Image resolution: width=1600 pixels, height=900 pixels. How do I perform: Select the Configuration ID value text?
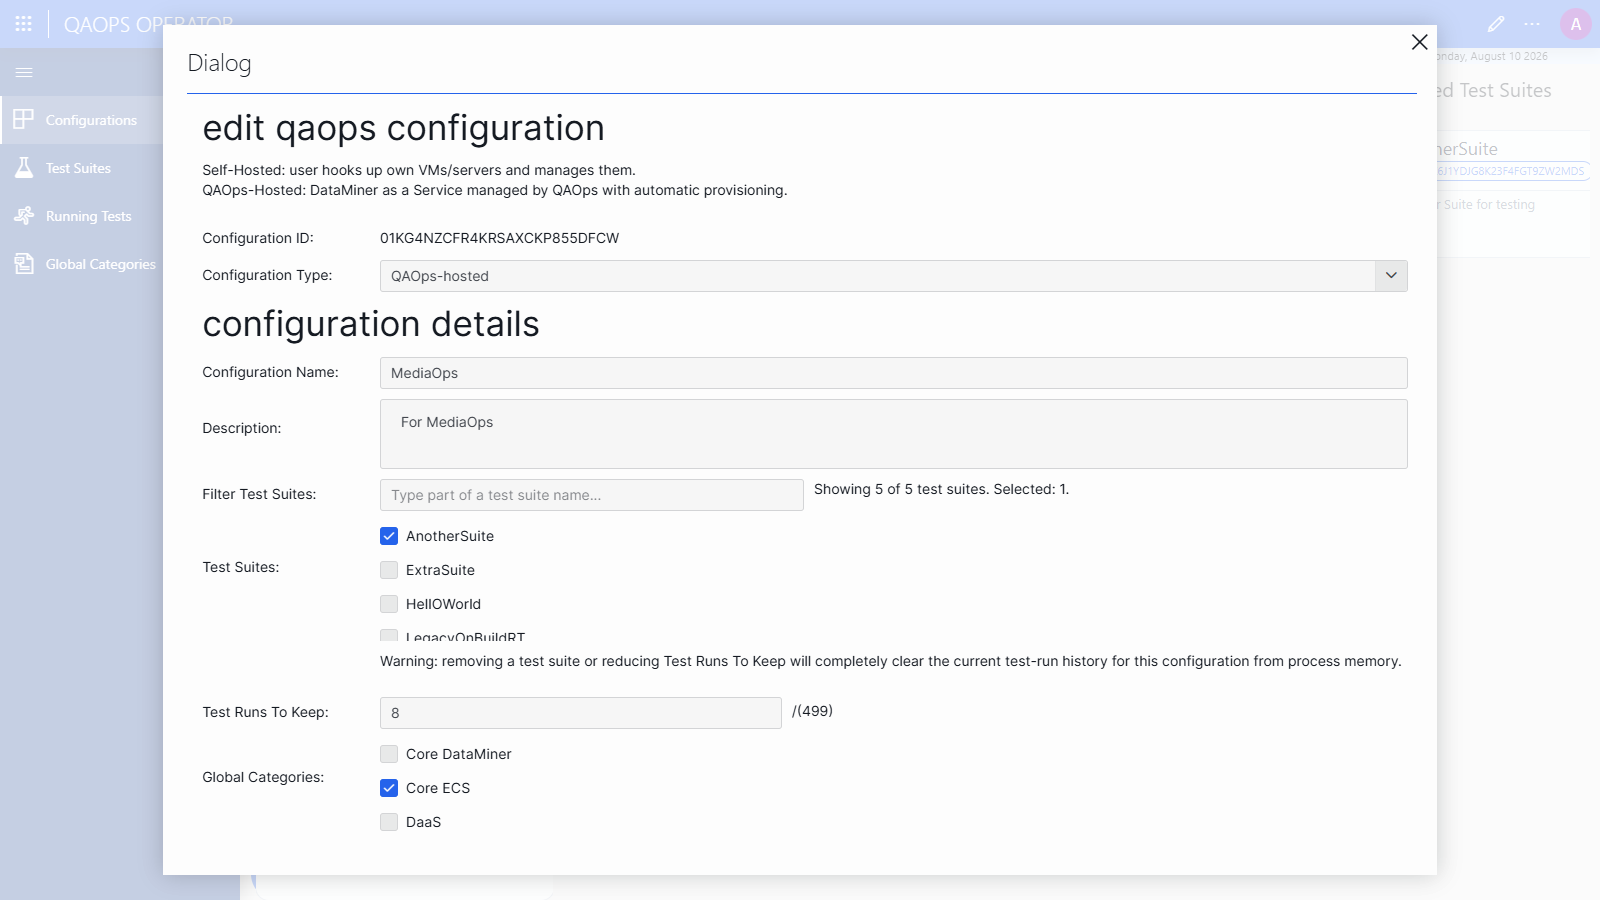499,238
